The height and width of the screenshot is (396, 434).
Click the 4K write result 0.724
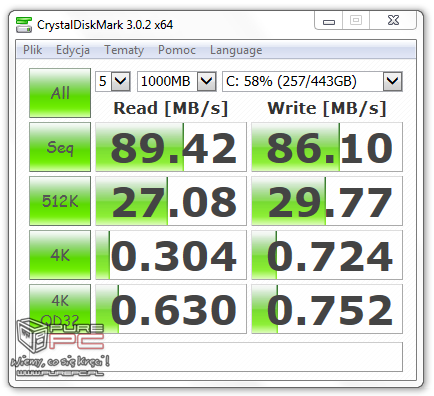pyautogui.click(x=327, y=255)
